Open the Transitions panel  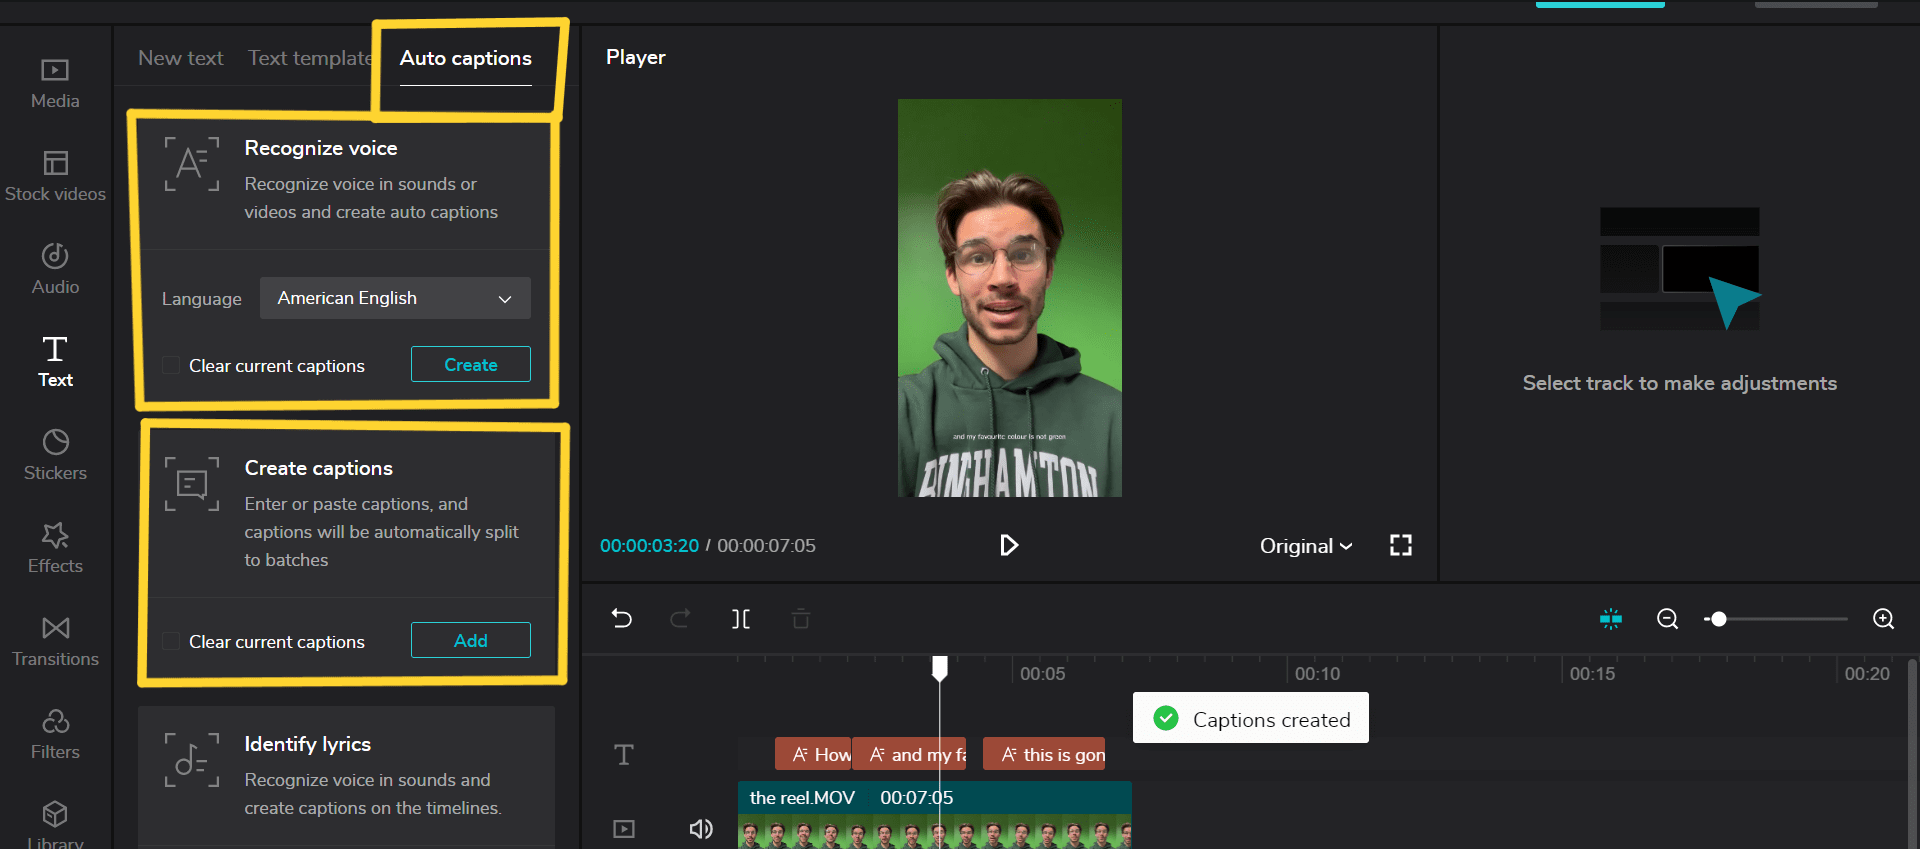click(x=55, y=641)
